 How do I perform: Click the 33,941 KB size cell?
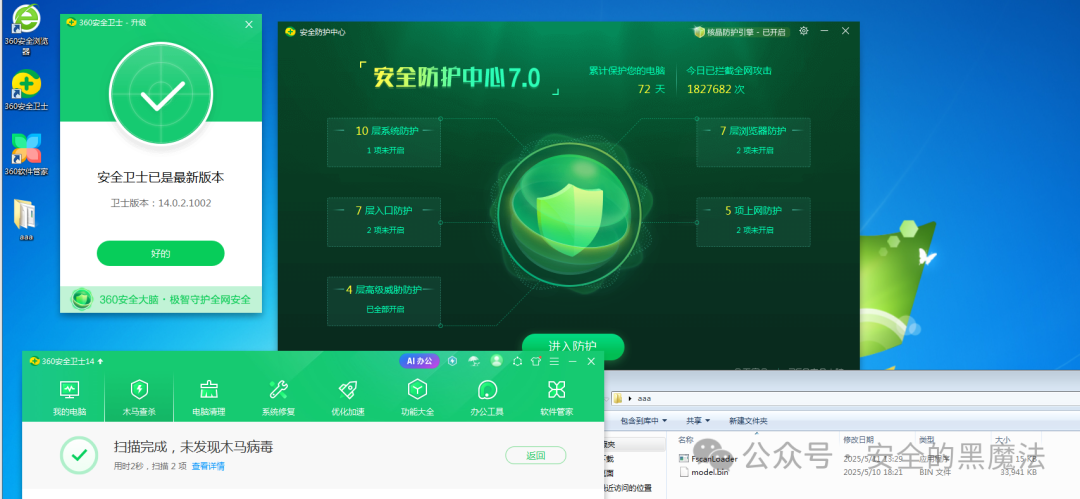[x=1018, y=472]
